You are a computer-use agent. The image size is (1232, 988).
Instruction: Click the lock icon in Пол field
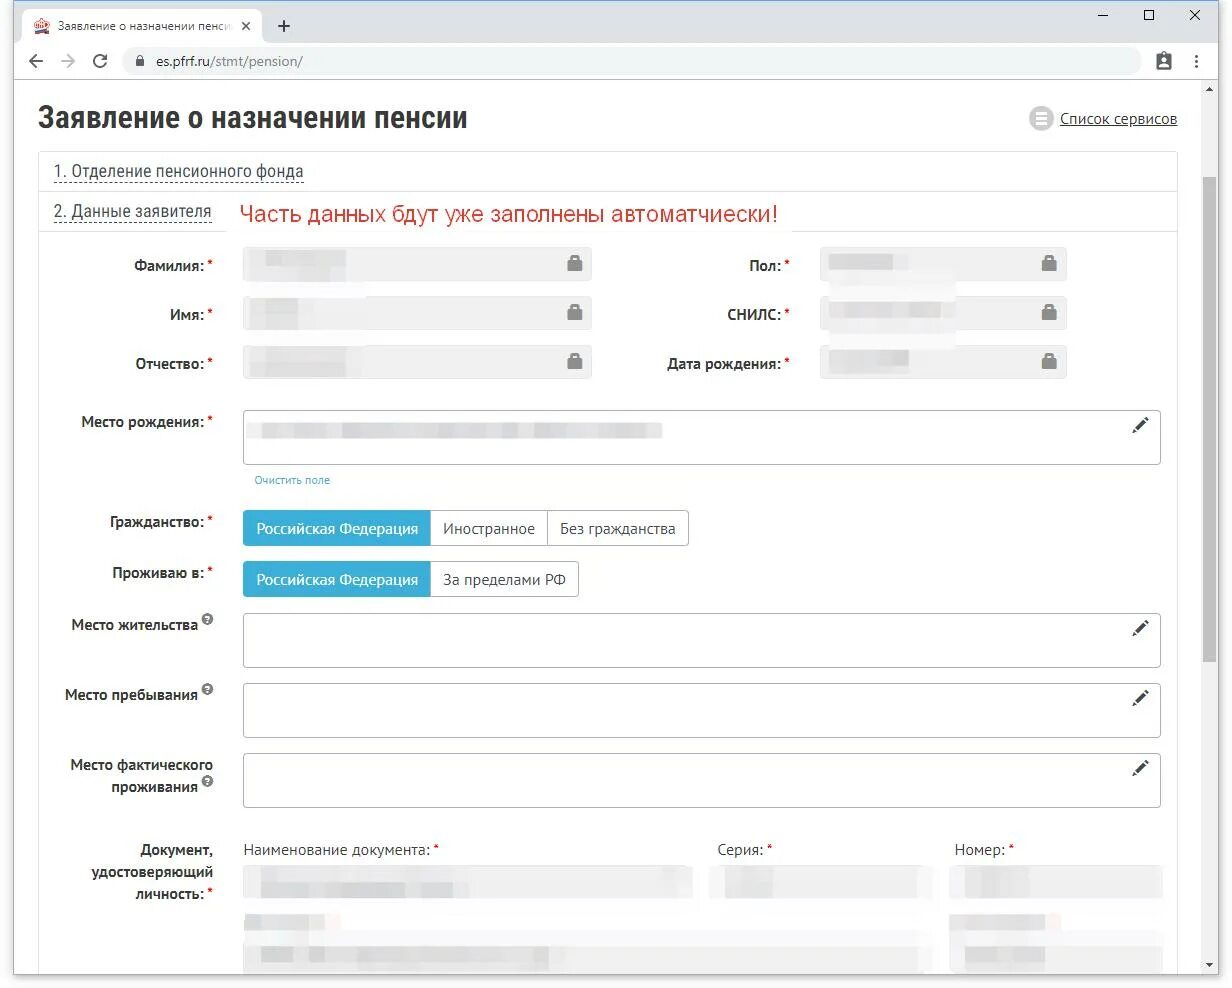[x=1049, y=263]
